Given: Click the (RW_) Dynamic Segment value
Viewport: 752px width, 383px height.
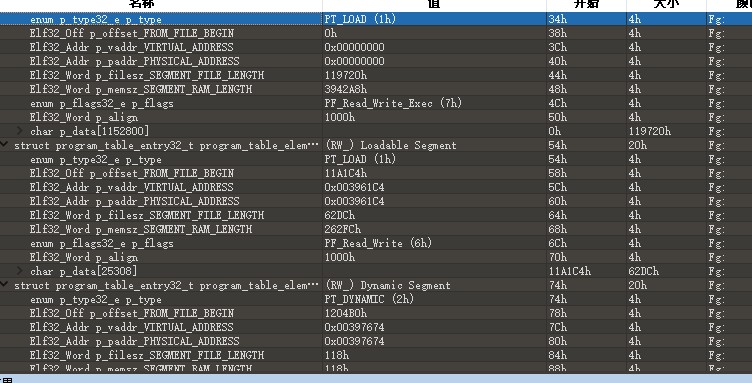Looking at the screenshot, I should pos(388,285).
